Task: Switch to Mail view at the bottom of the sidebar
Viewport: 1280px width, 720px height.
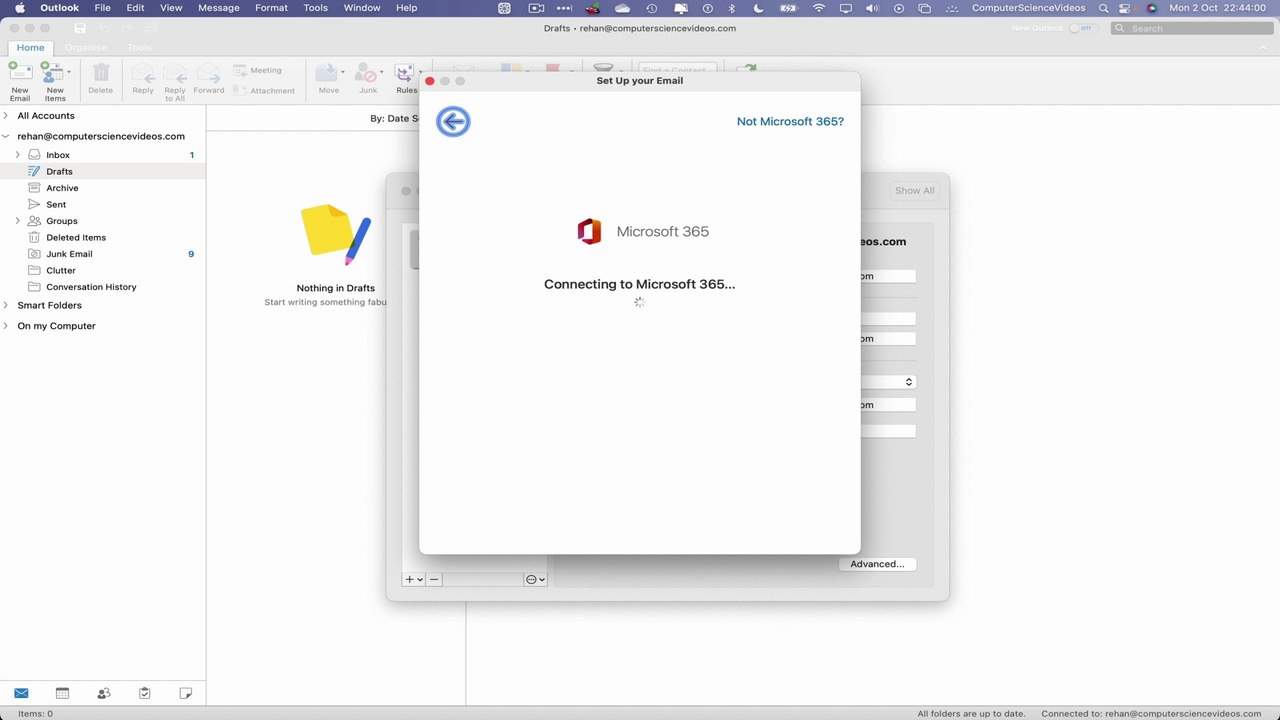Action: 21,693
